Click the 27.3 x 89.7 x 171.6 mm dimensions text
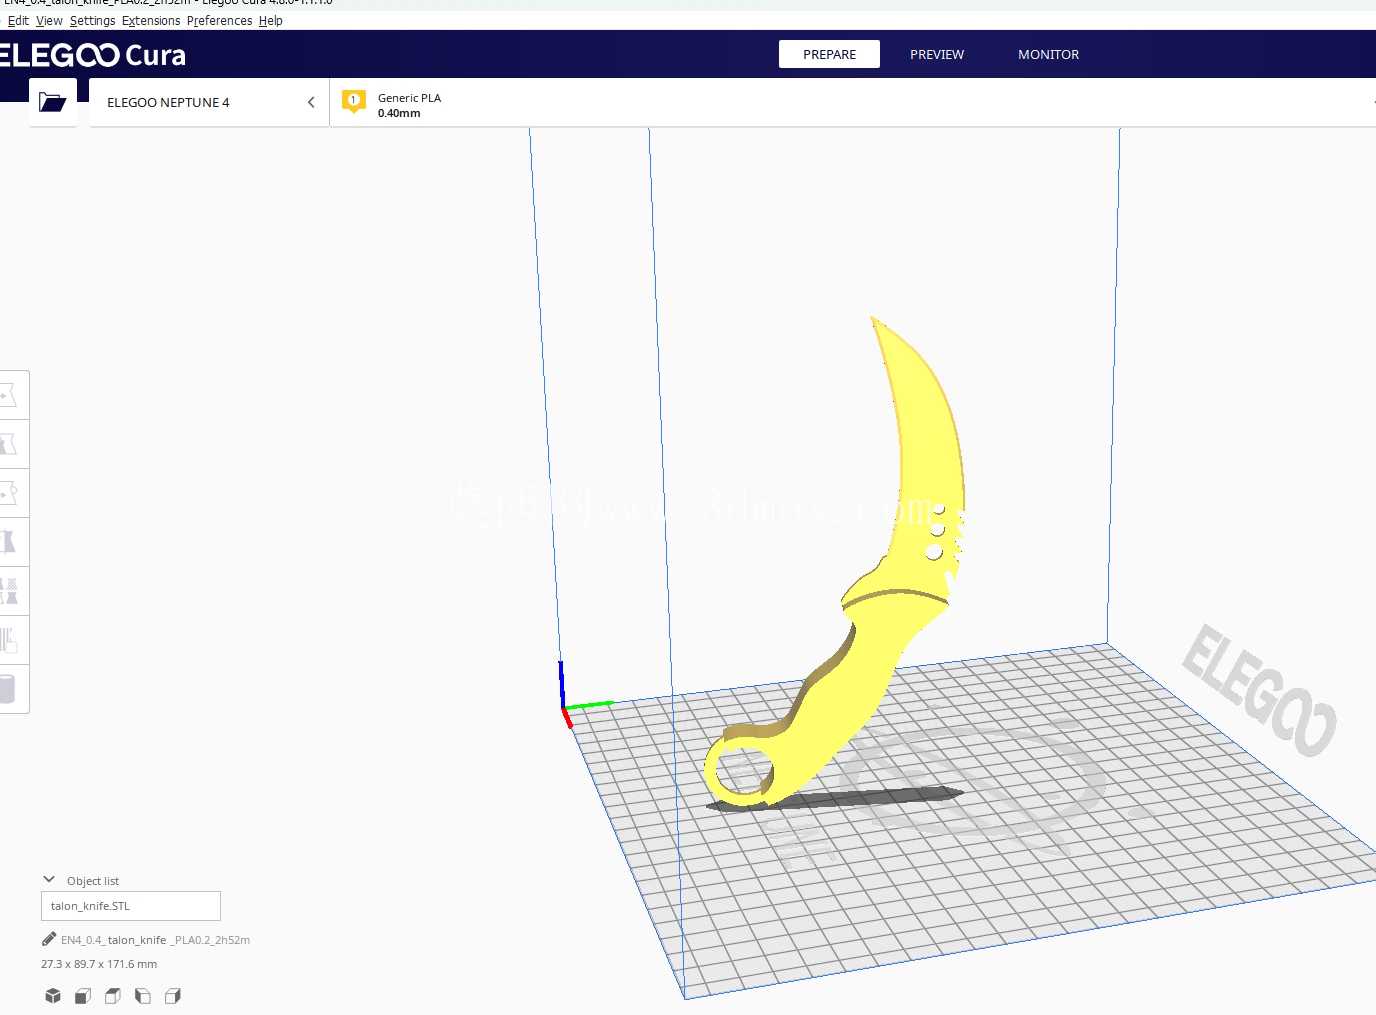The height and width of the screenshot is (1015, 1376). pyautogui.click(x=99, y=964)
